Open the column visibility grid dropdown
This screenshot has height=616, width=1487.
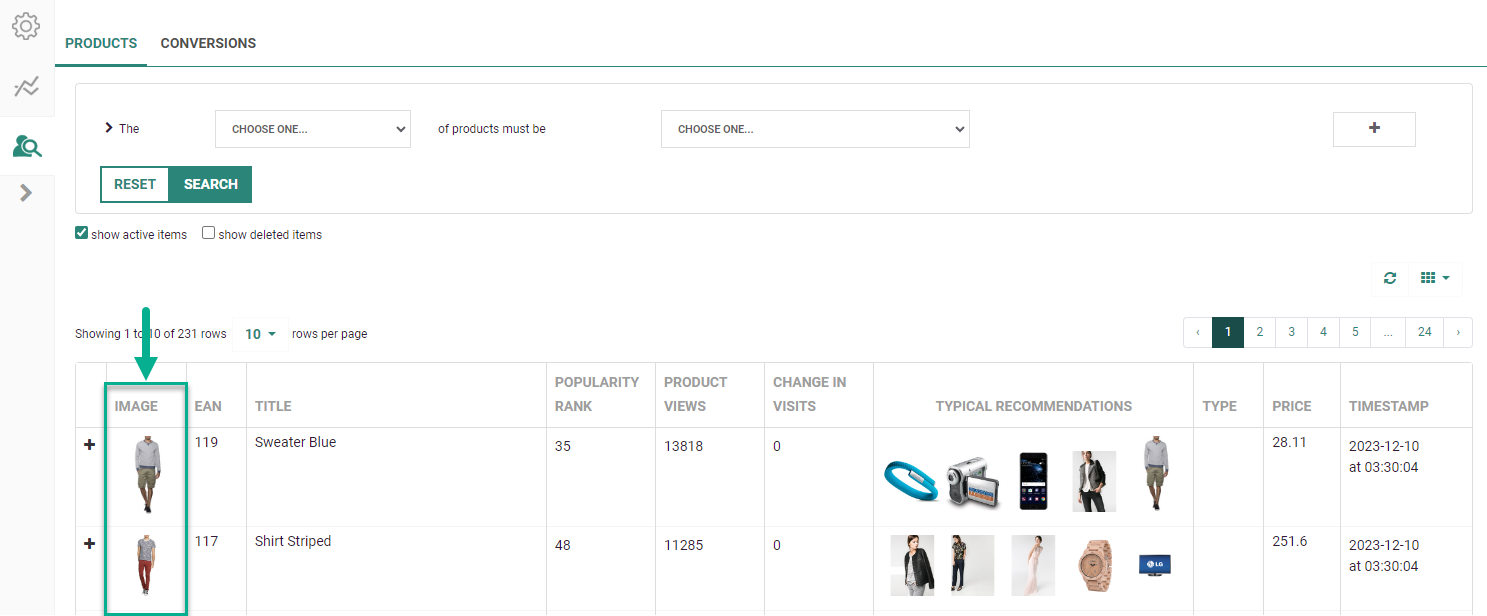1435,278
